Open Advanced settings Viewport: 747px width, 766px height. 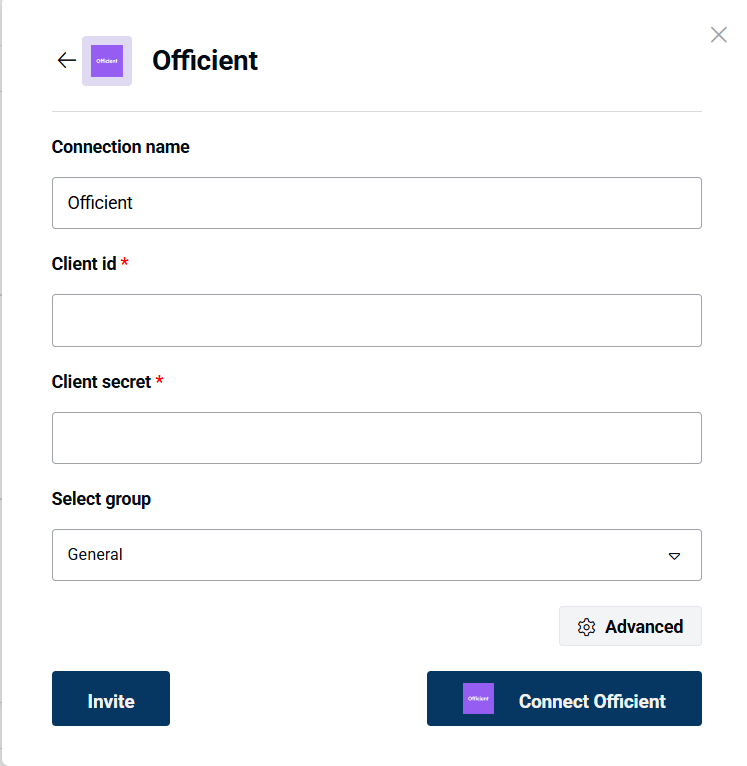630,626
